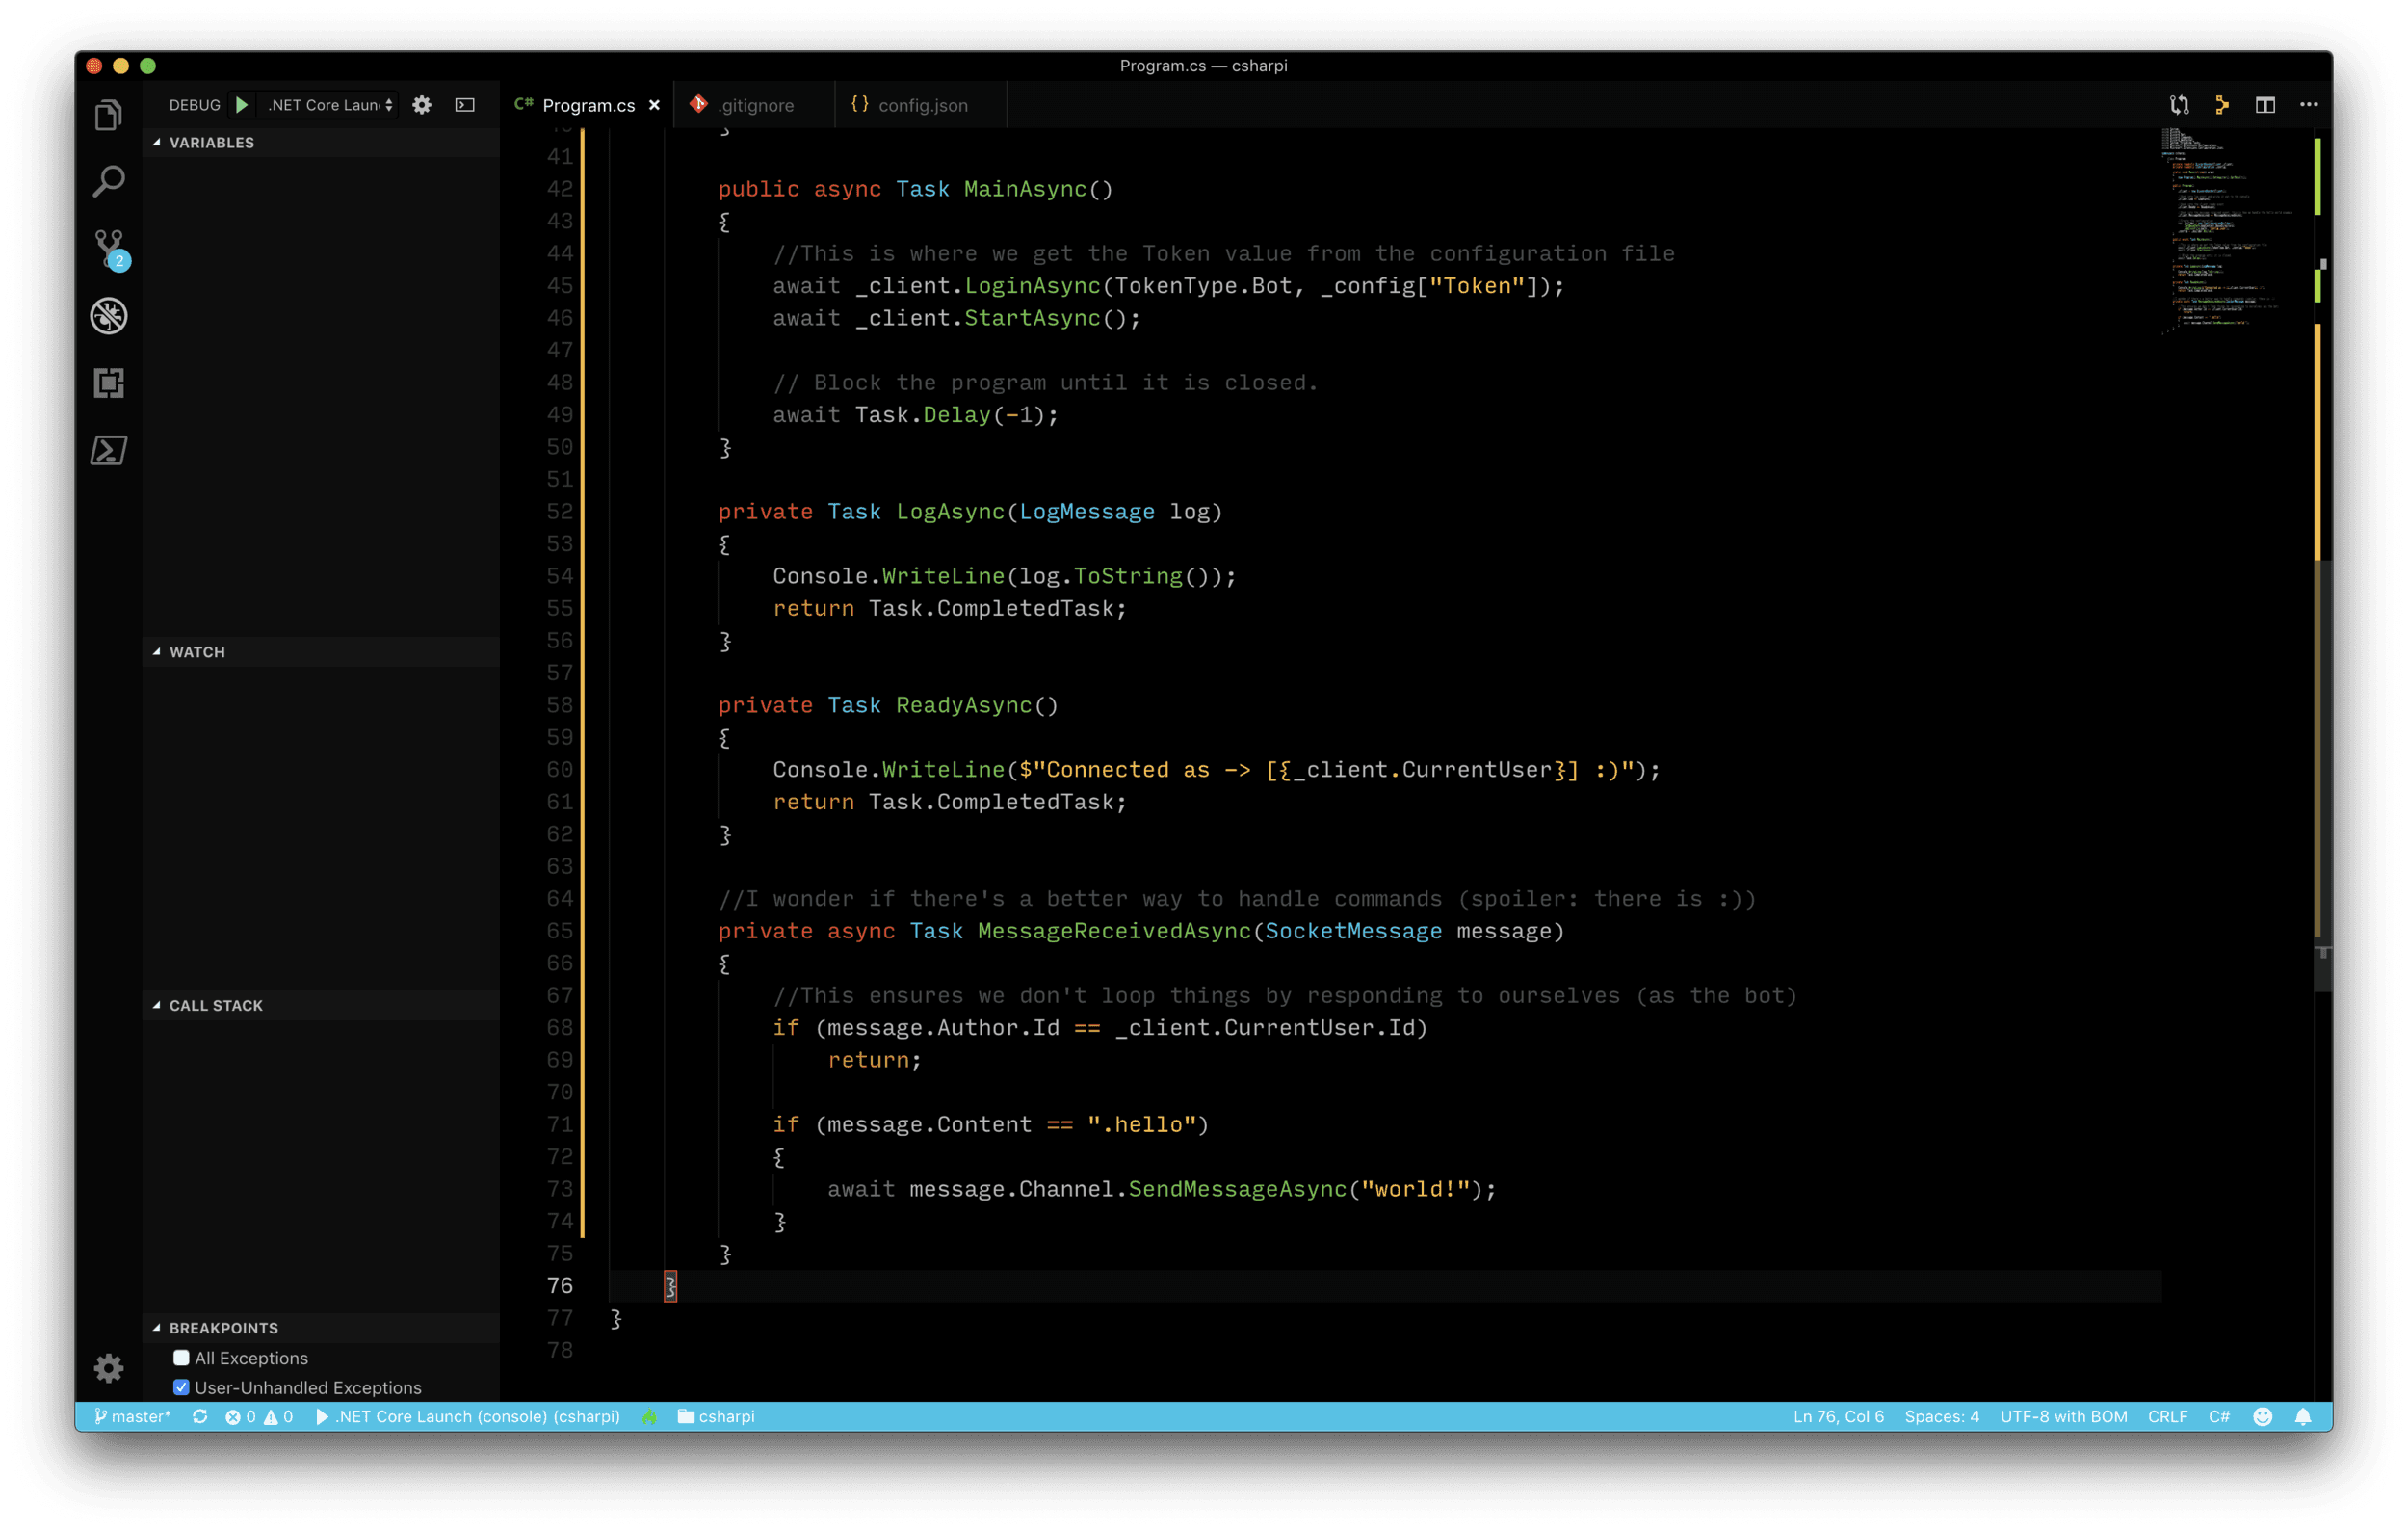The height and width of the screenshot is (1531, 2408).
Task: Enable the All Exceptions breakpoint
Action: coord(181,1358)
